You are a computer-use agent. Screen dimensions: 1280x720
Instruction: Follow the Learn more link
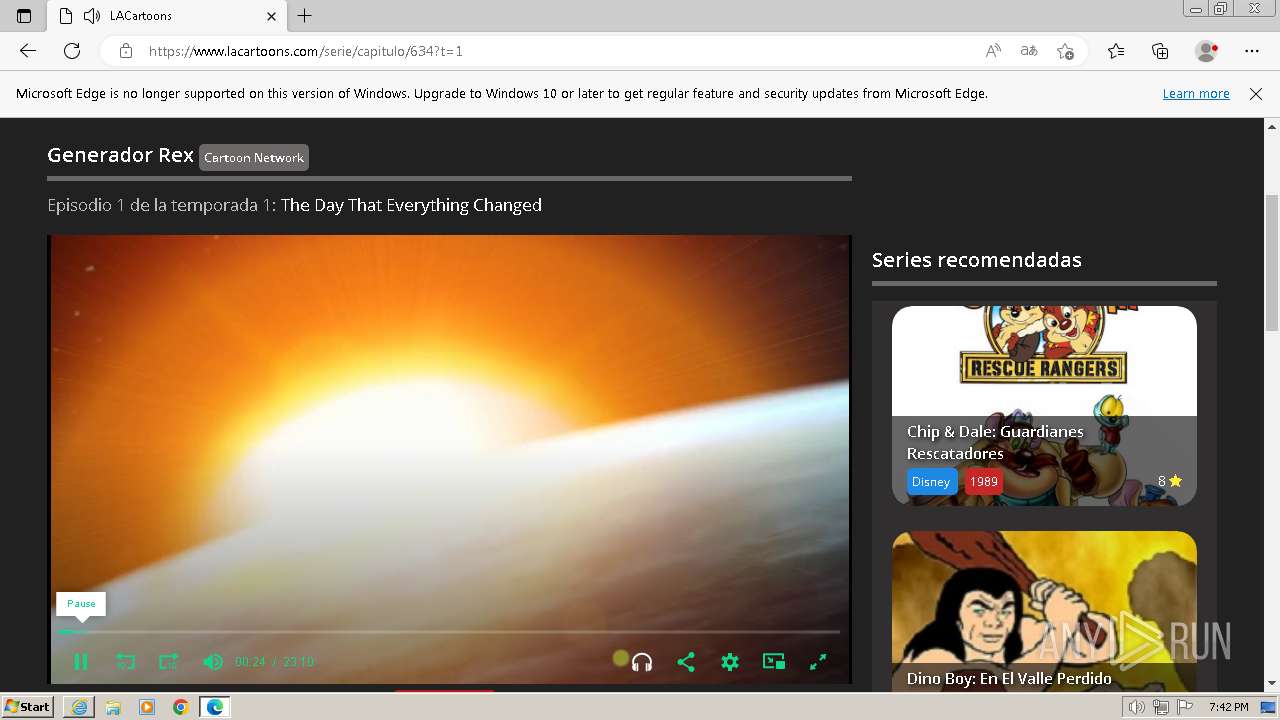coord(1196,94)
